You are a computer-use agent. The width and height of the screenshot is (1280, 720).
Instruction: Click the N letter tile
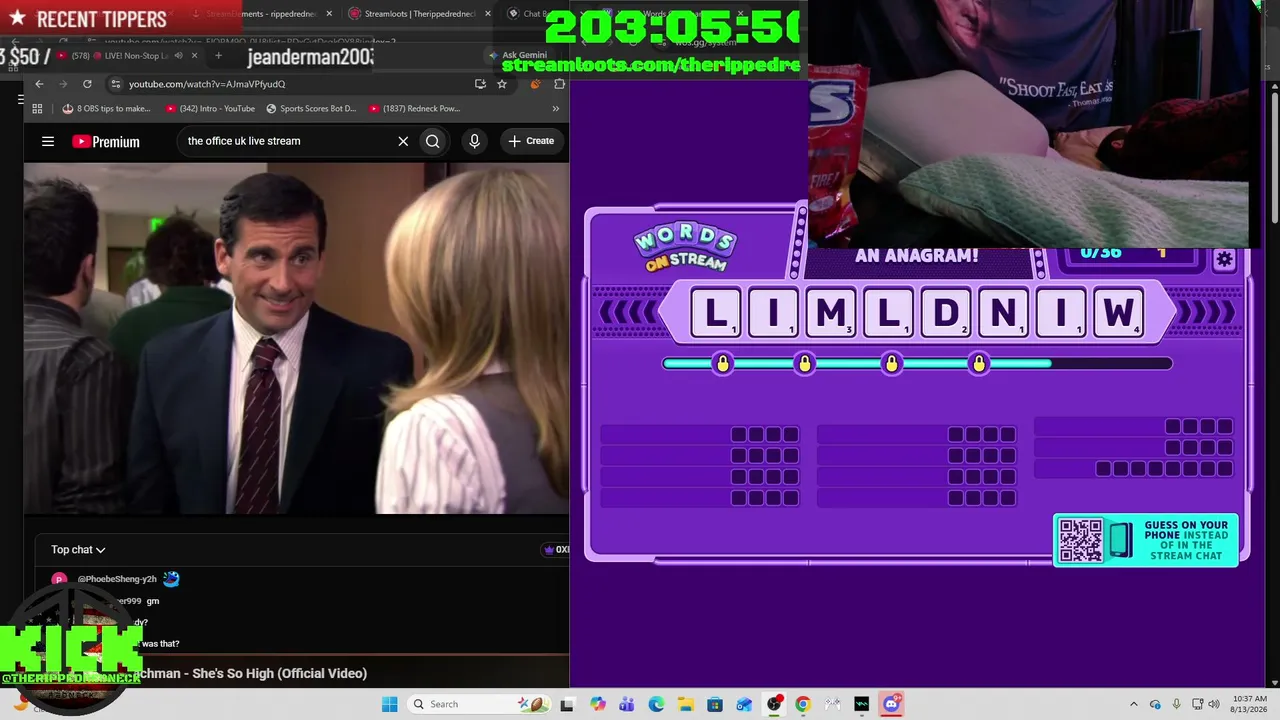1003,313
